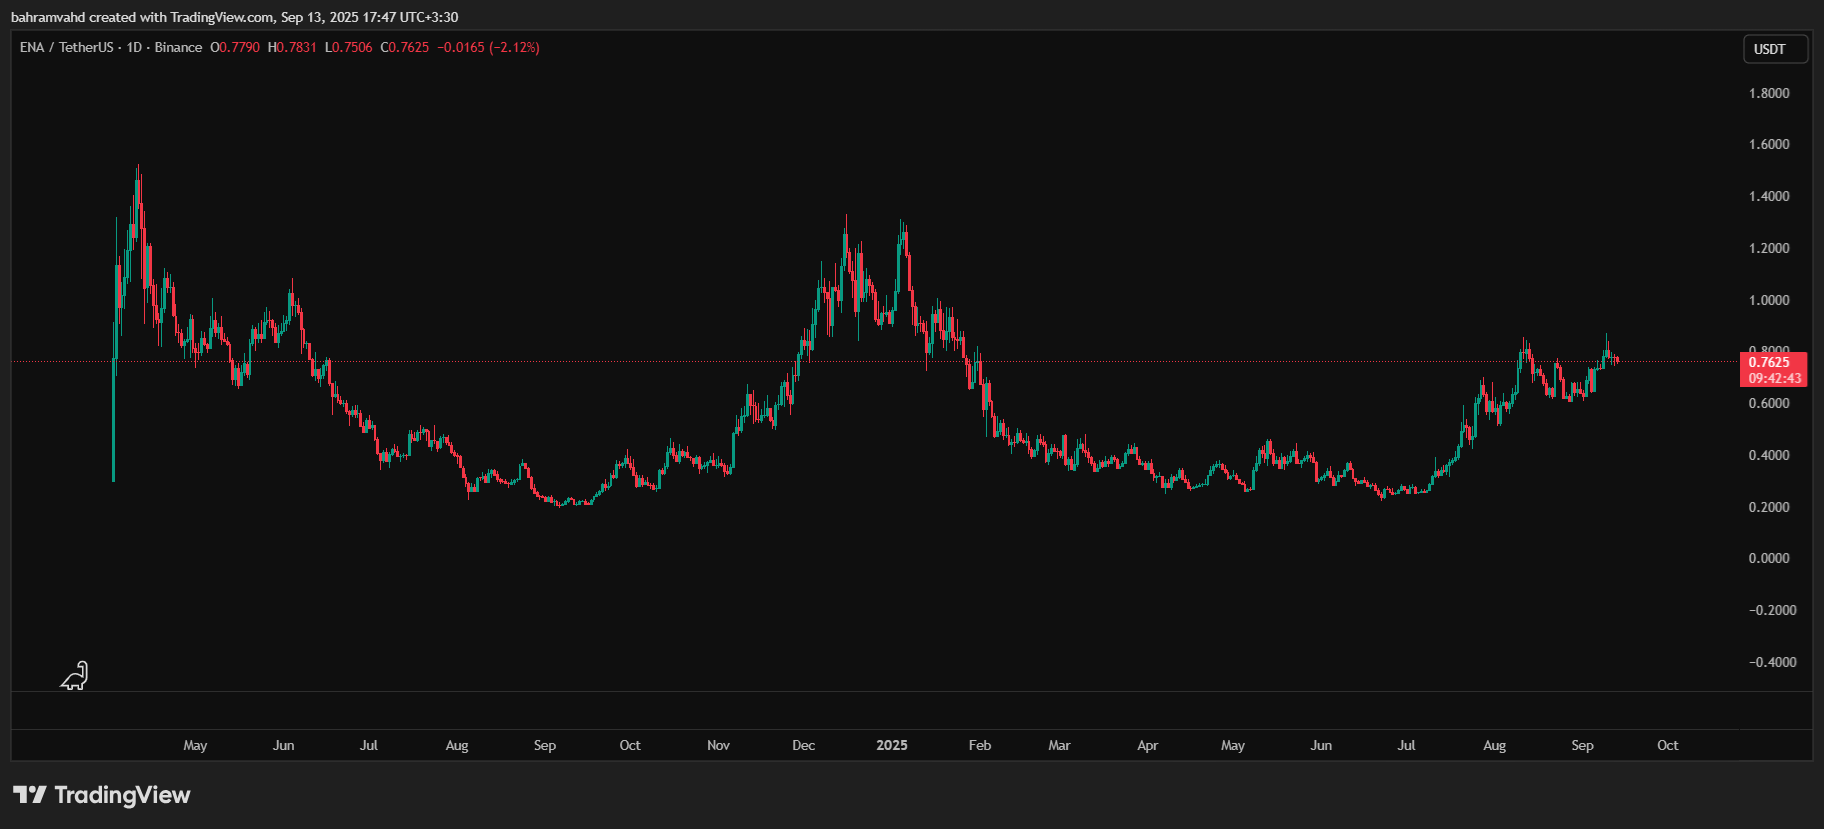Click the −0.0165 (−2.12%) change value
1824x829 pixels.
click(x=488, y=47)
